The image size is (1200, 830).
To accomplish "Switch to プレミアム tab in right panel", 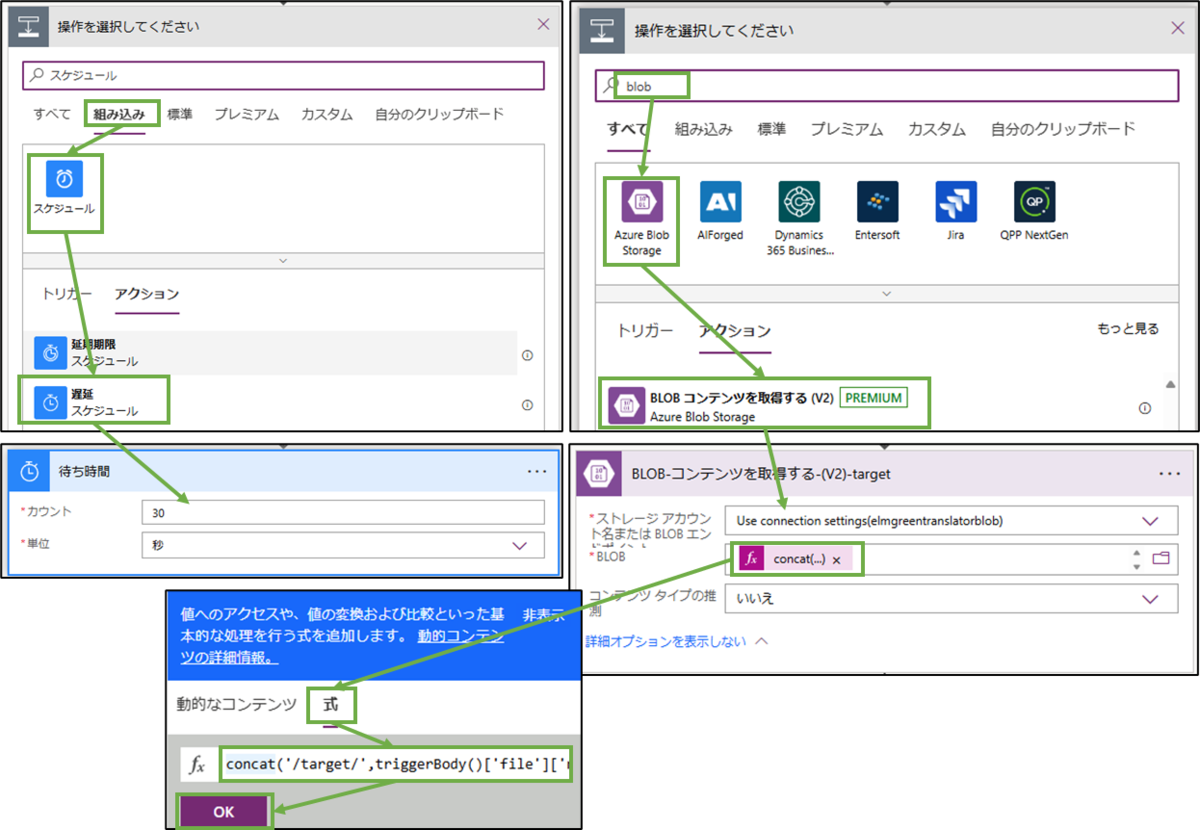I will pyautogui.click(x=847, y=129).
